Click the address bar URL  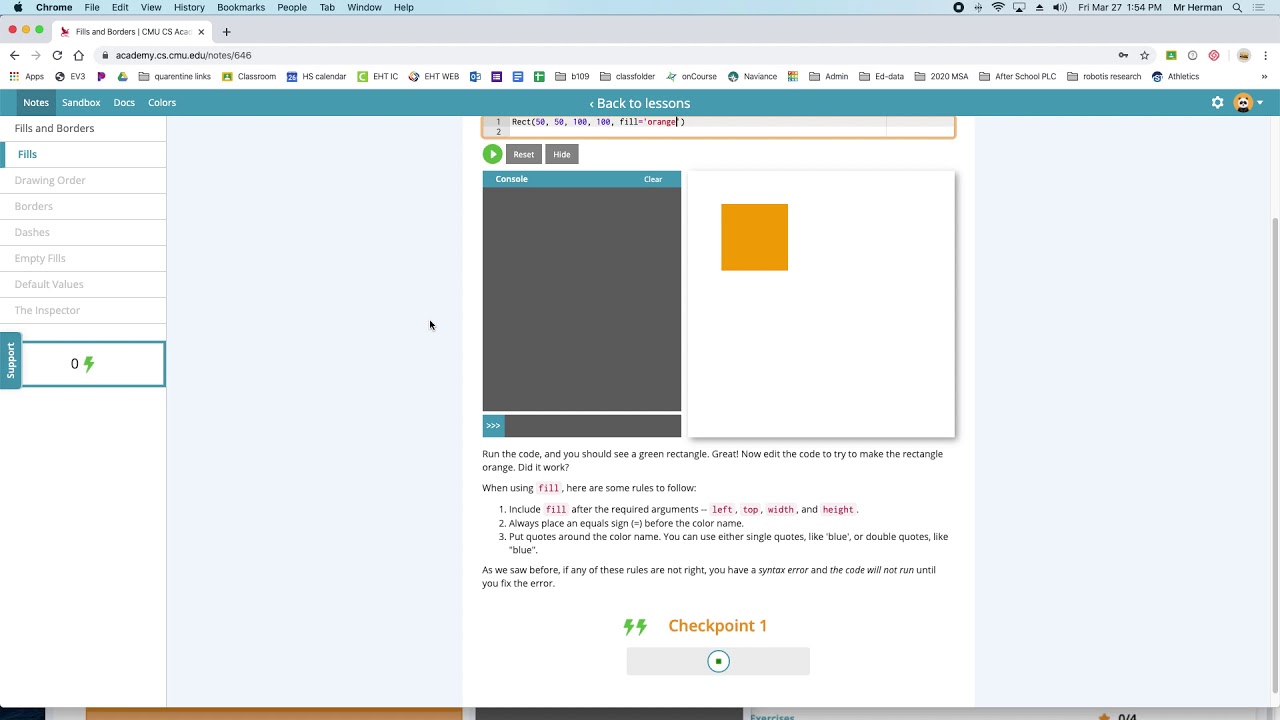pos(183,55)
